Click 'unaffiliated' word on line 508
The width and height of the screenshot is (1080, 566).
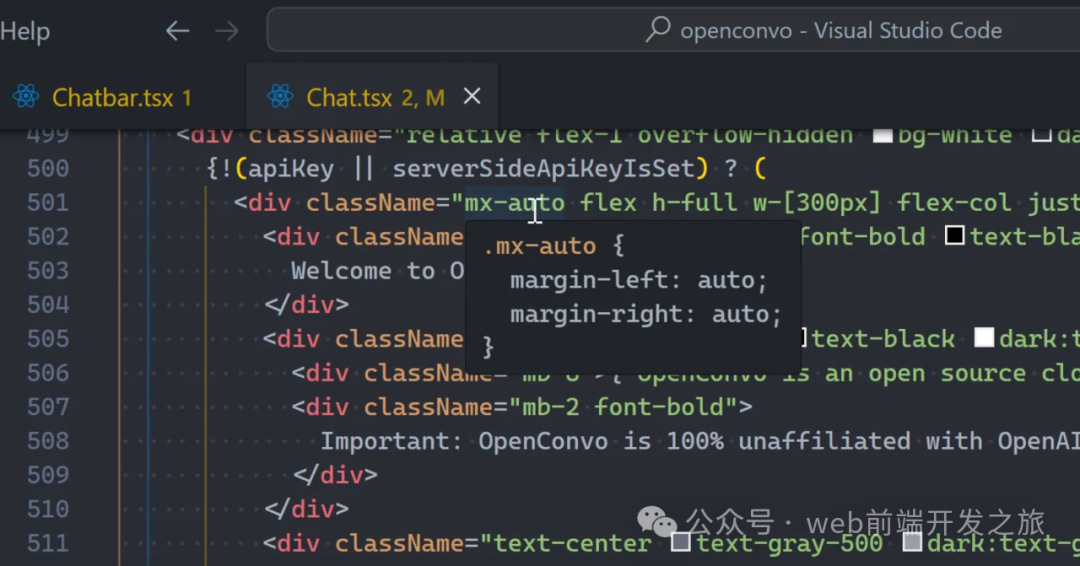click(824, 441)
